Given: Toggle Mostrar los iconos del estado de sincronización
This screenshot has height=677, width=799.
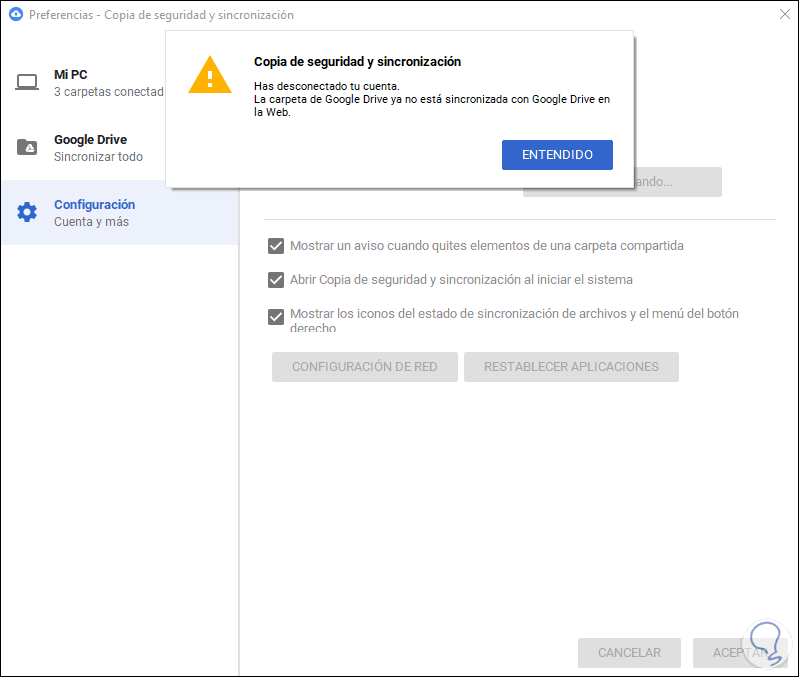Looking at the screenshot, I should click(276, 317).
